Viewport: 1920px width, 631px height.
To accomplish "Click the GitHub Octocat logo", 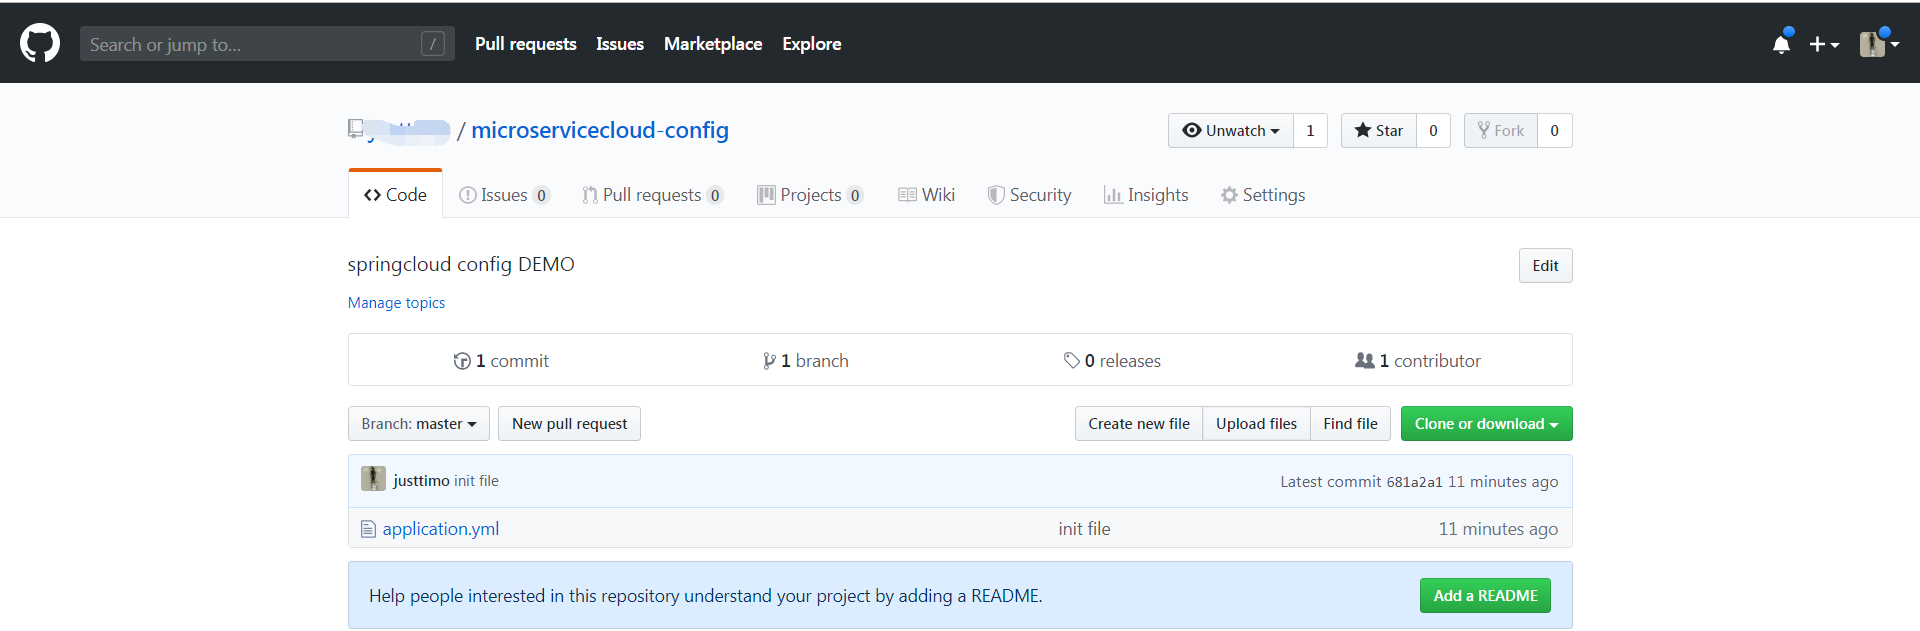I will [x=40, y=44].
